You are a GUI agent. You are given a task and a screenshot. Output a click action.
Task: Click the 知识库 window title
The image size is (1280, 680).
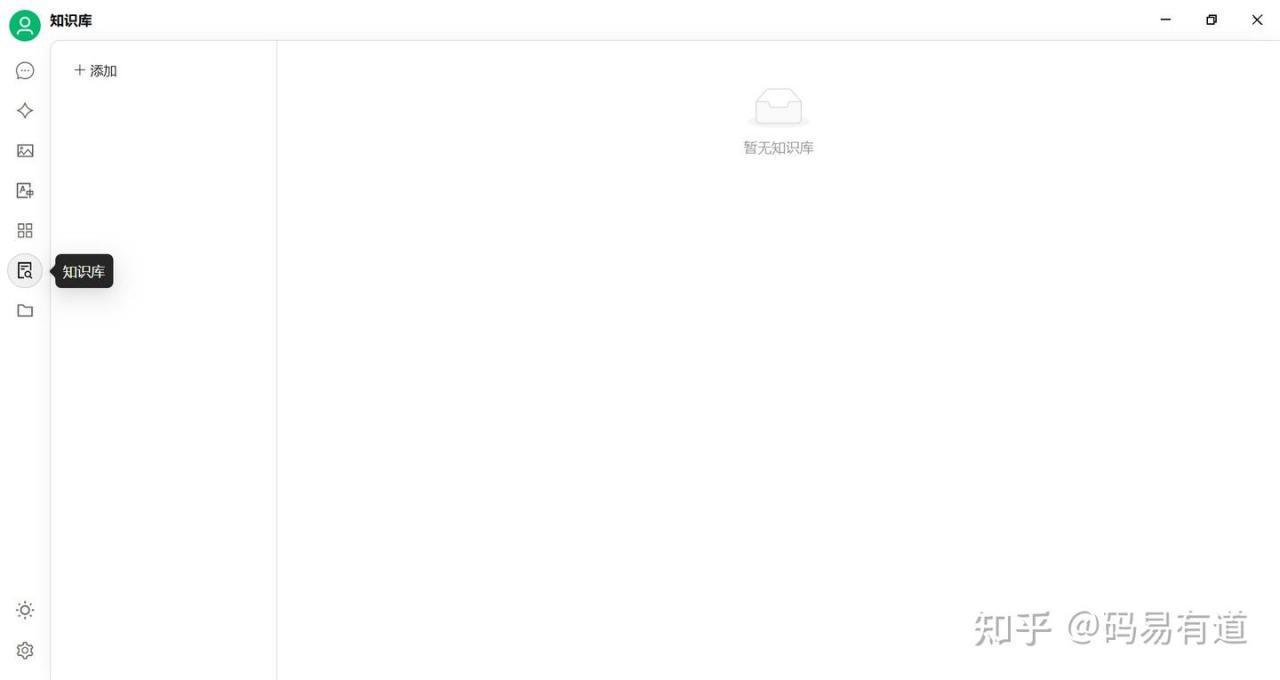pyautogui.click(x=71, y=20)
